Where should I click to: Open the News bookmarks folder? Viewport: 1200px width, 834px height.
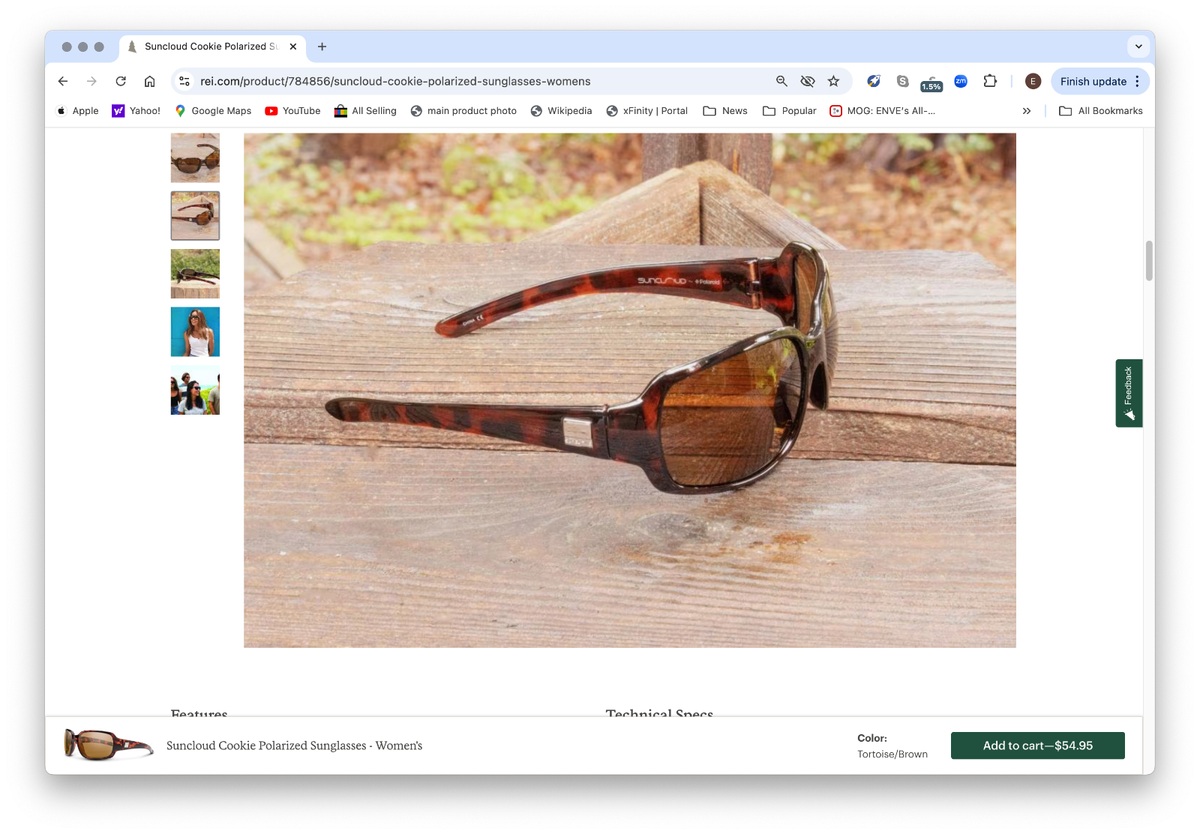click(x=725, y=111)
